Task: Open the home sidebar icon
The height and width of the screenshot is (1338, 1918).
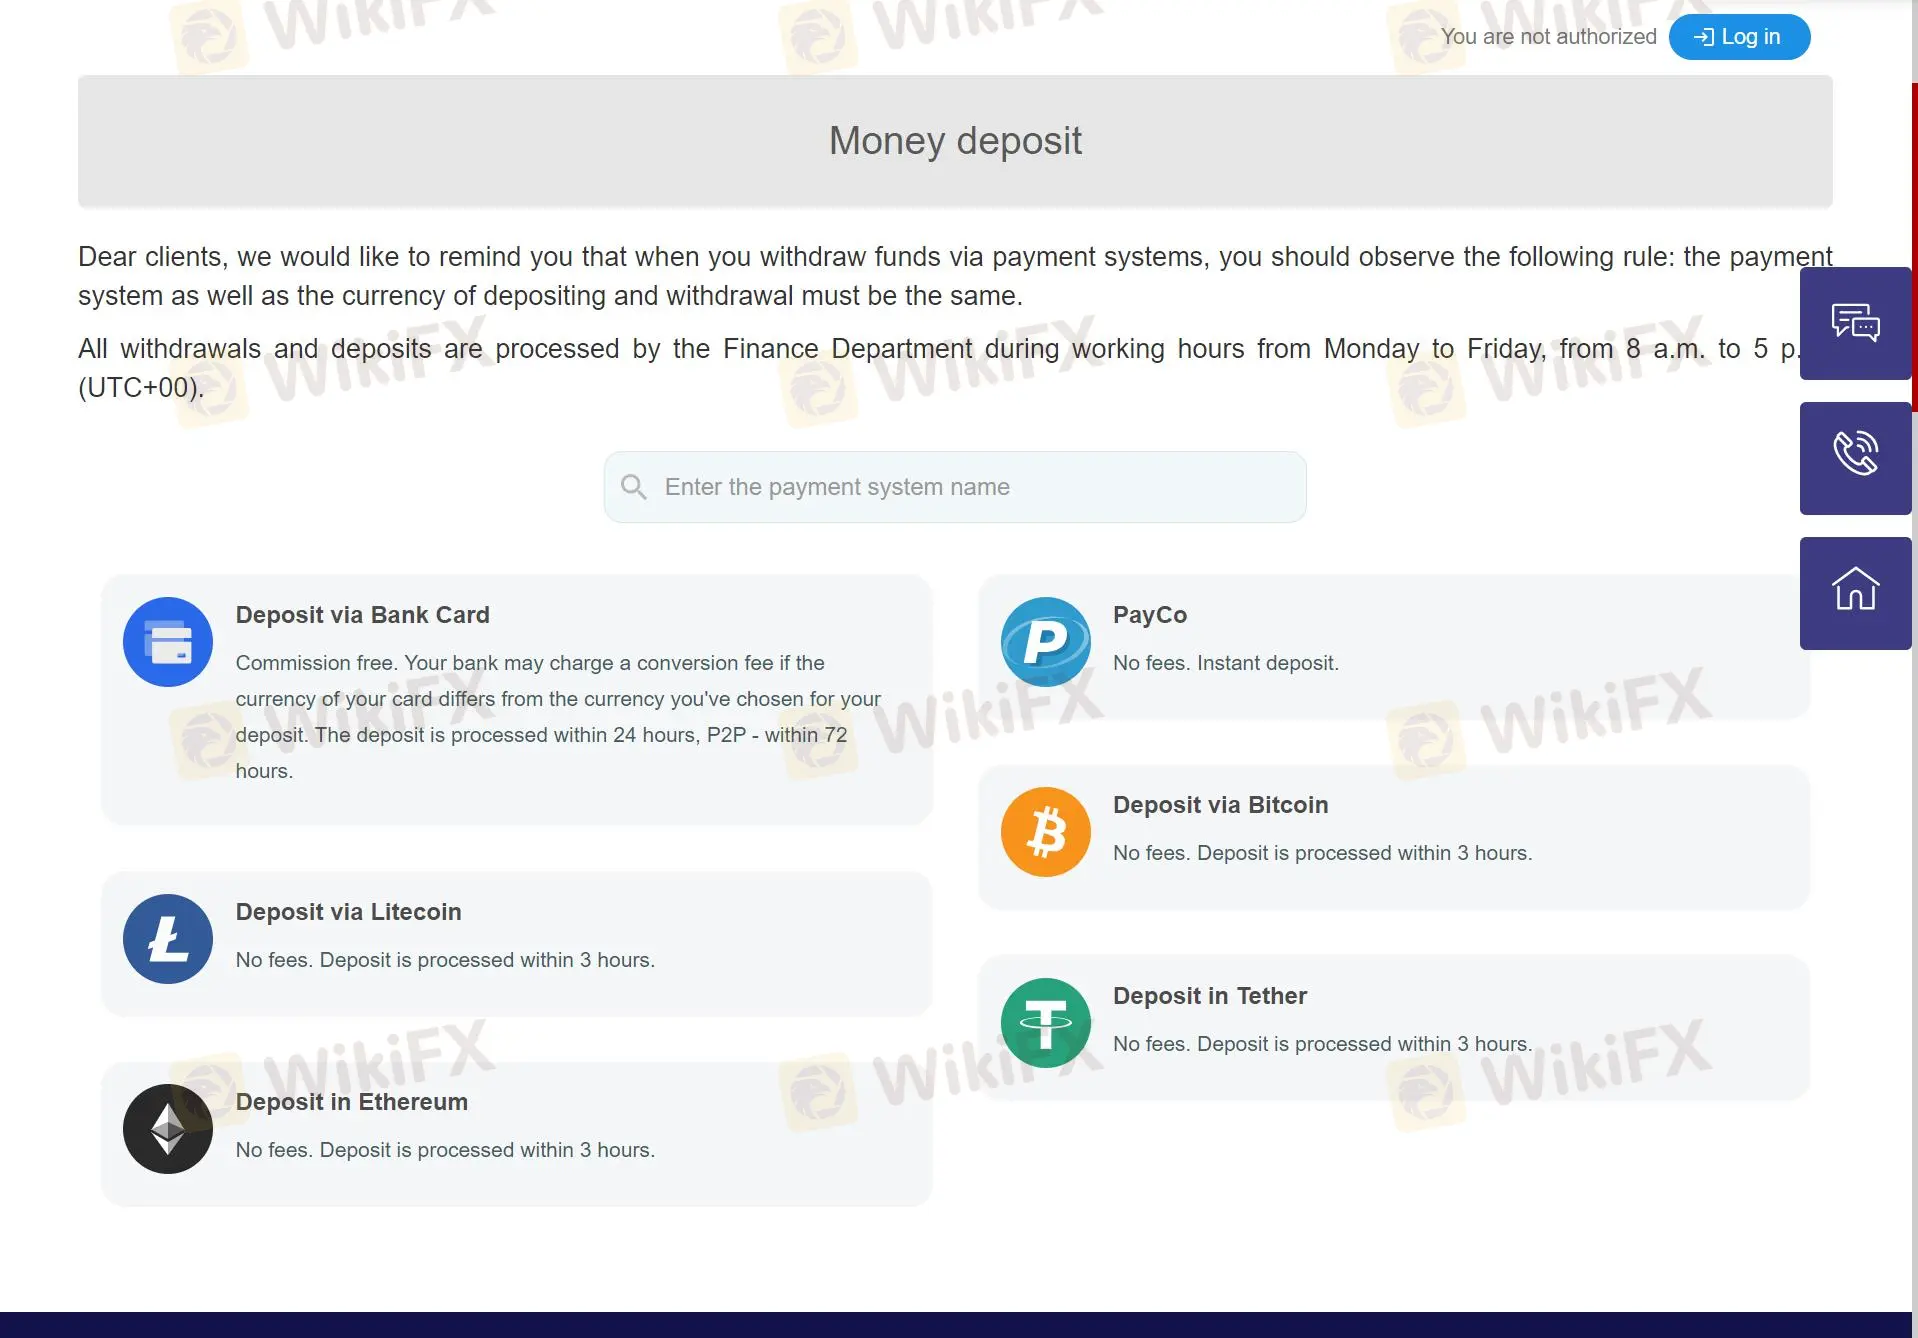Action: [1855, 592]
